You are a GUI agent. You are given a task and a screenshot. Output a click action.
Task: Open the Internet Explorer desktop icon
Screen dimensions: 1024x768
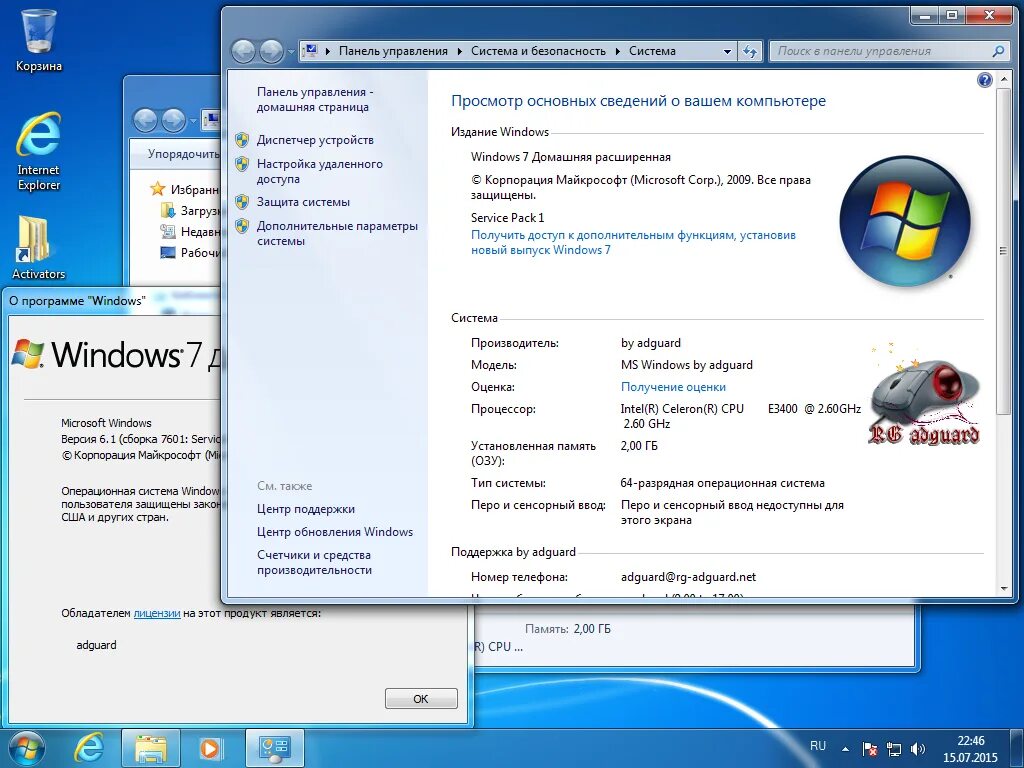tap(39, 152)
